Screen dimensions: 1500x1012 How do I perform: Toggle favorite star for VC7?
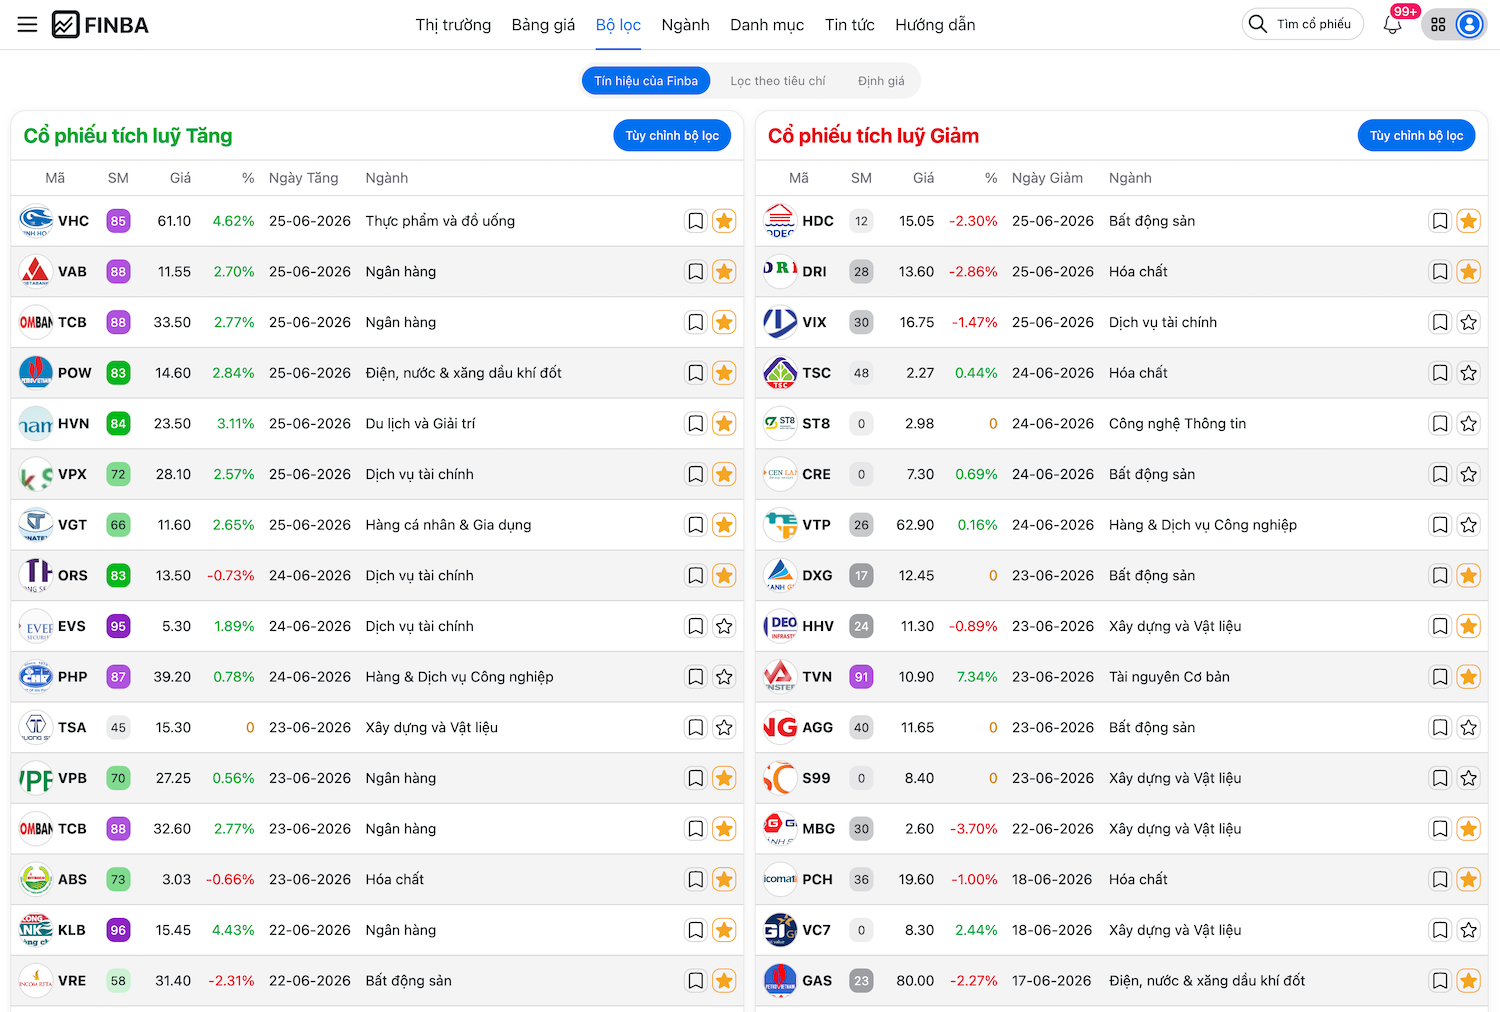click(x=1469, y=930)
